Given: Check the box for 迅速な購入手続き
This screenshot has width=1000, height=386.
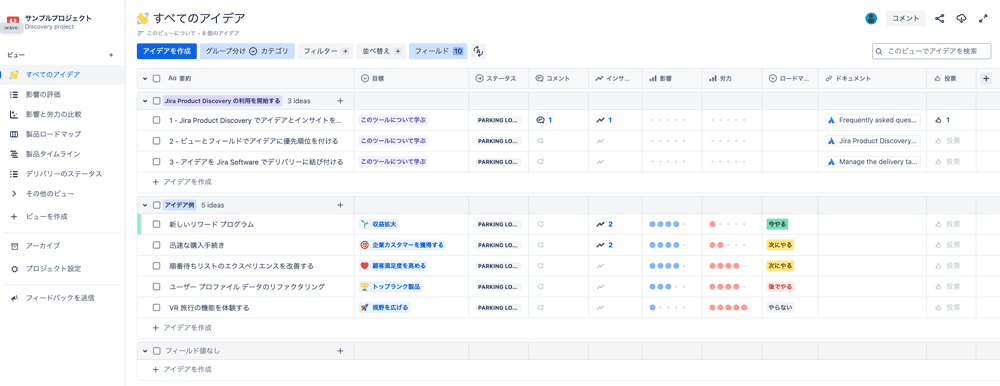Looking at the screenshot, I should pyautogui.click(x=156, y=245).
